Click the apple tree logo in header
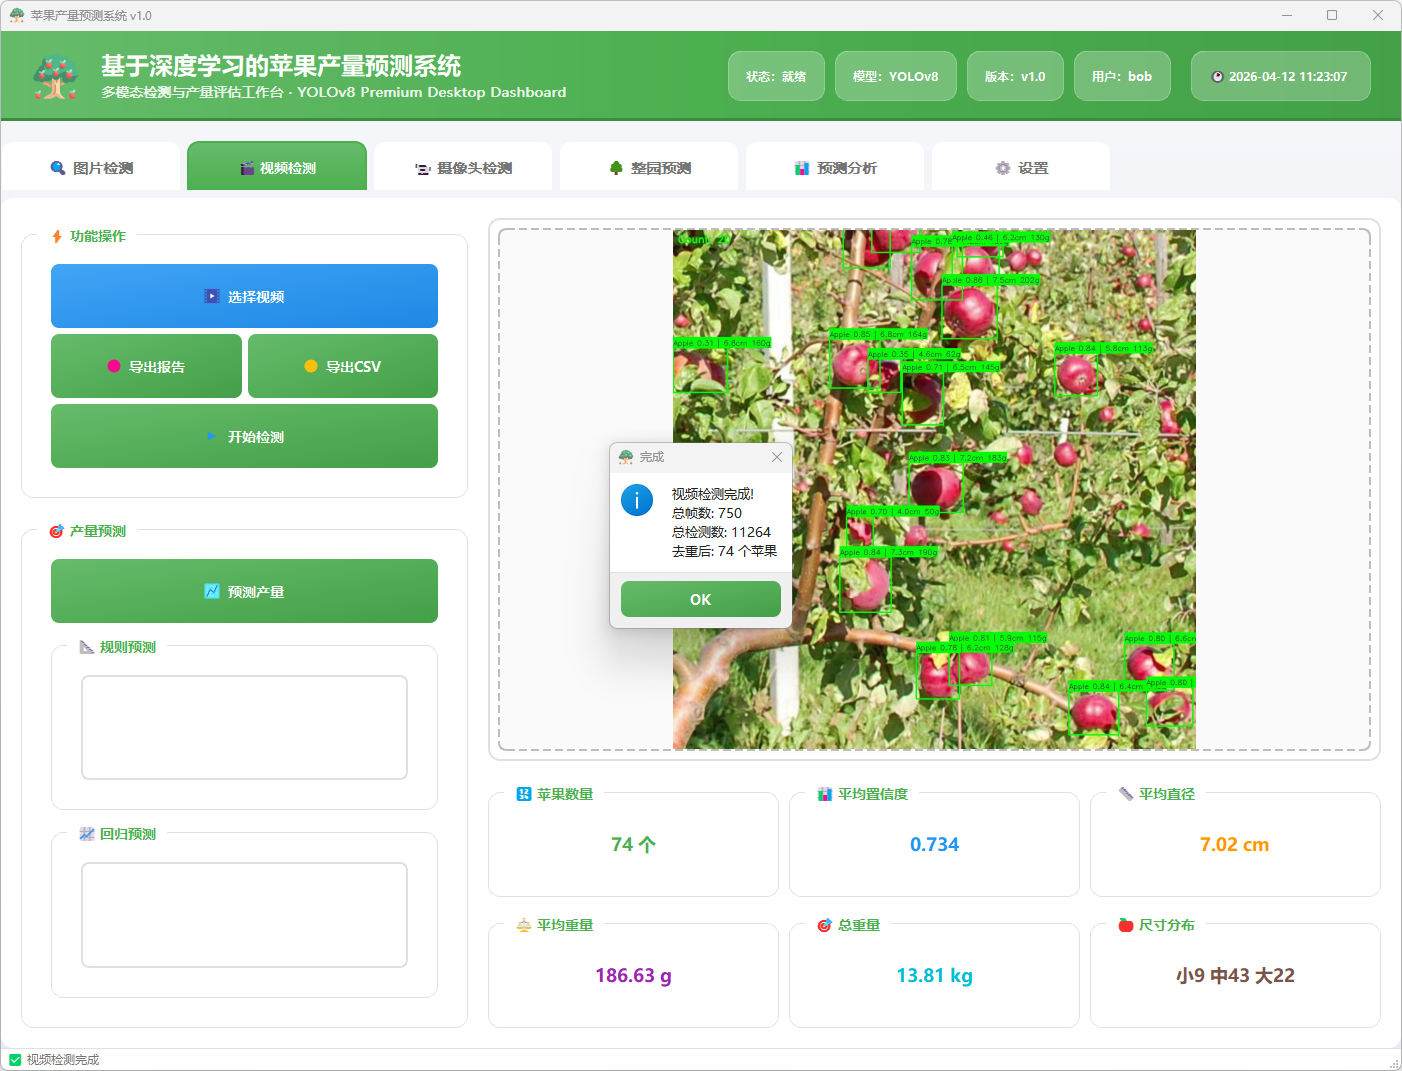 coord(56,77)
